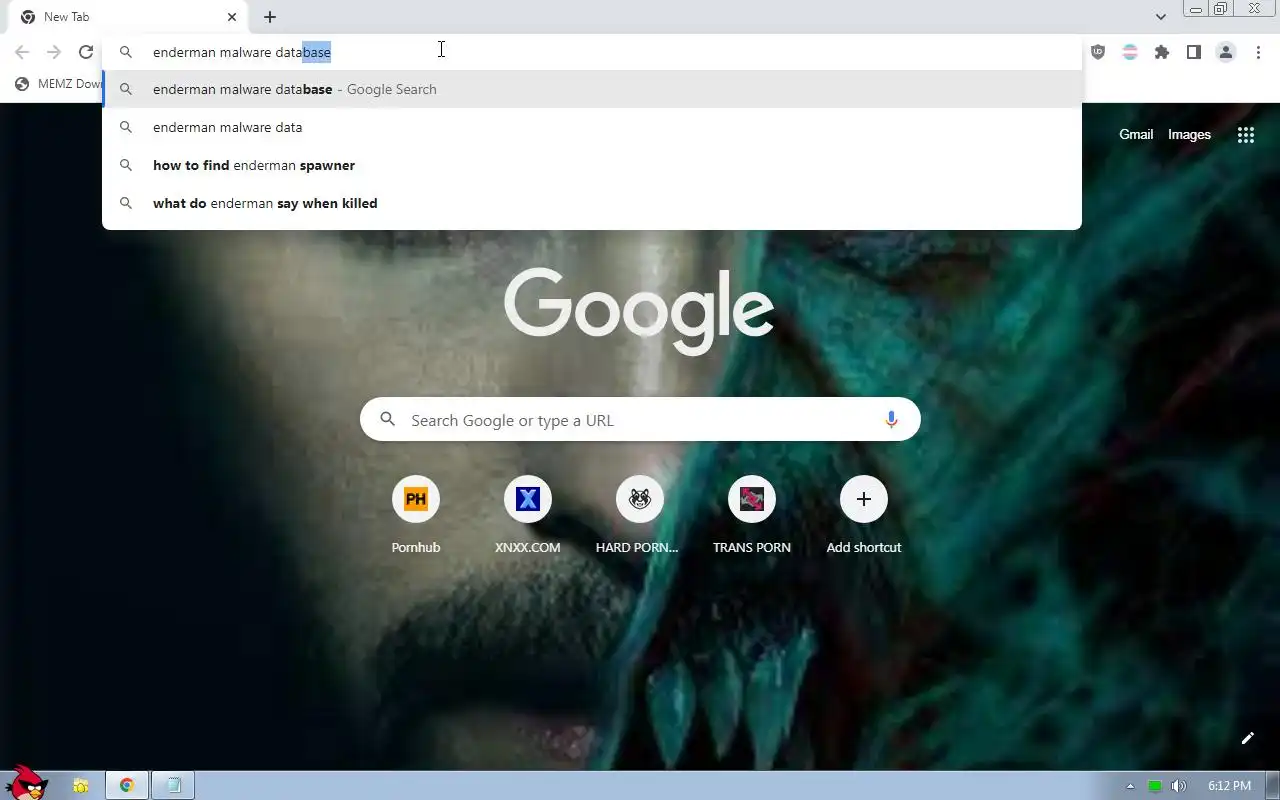Switch to Chrome in the taskbar
Image resolution: width=1280 pixels, height=800 pixels.
click(127, 786)
